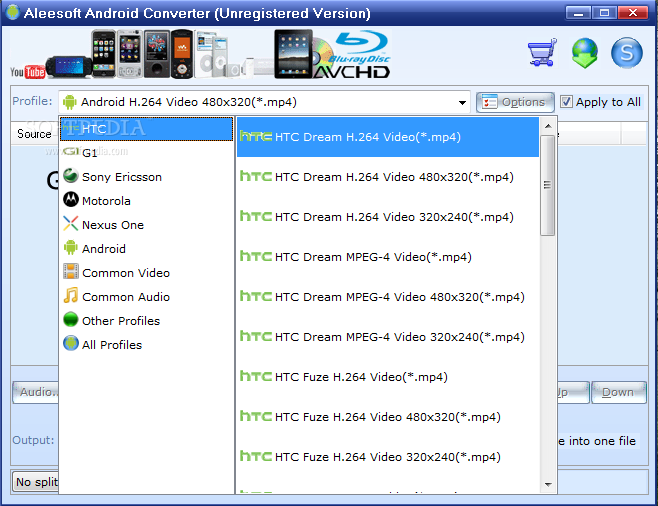This screenshot has width=658, height=506.
Task: Open the Common Audio category
Action: coord(146,297)
